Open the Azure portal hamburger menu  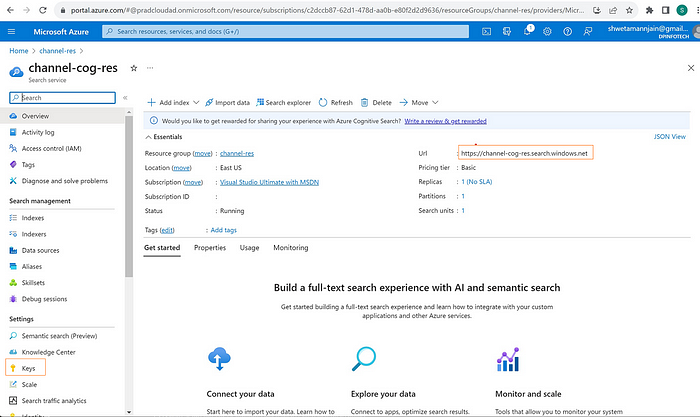(12, 32)
